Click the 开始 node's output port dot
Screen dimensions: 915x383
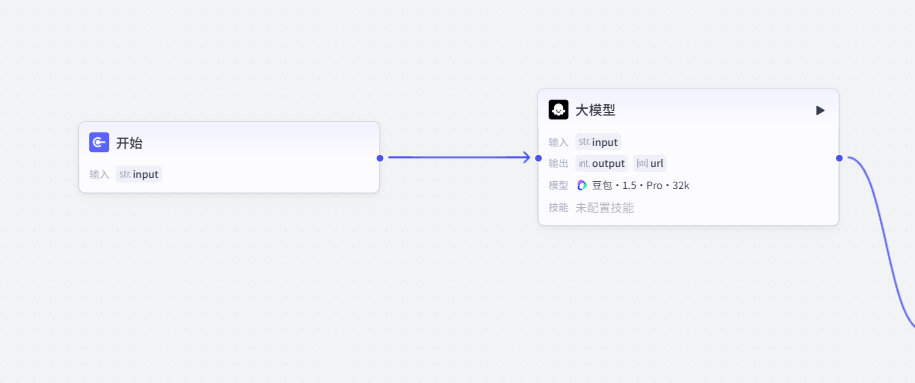tap(380, 158)
